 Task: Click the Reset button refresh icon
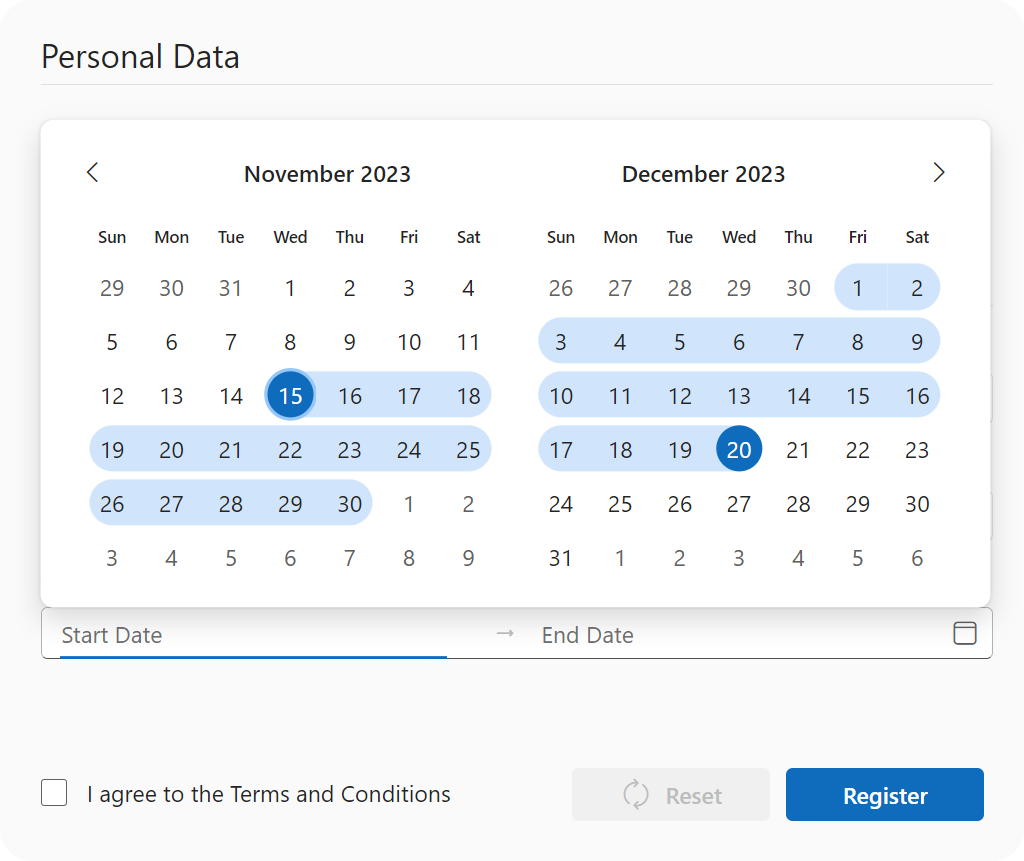pyautogui.click(x=636, y=795)
